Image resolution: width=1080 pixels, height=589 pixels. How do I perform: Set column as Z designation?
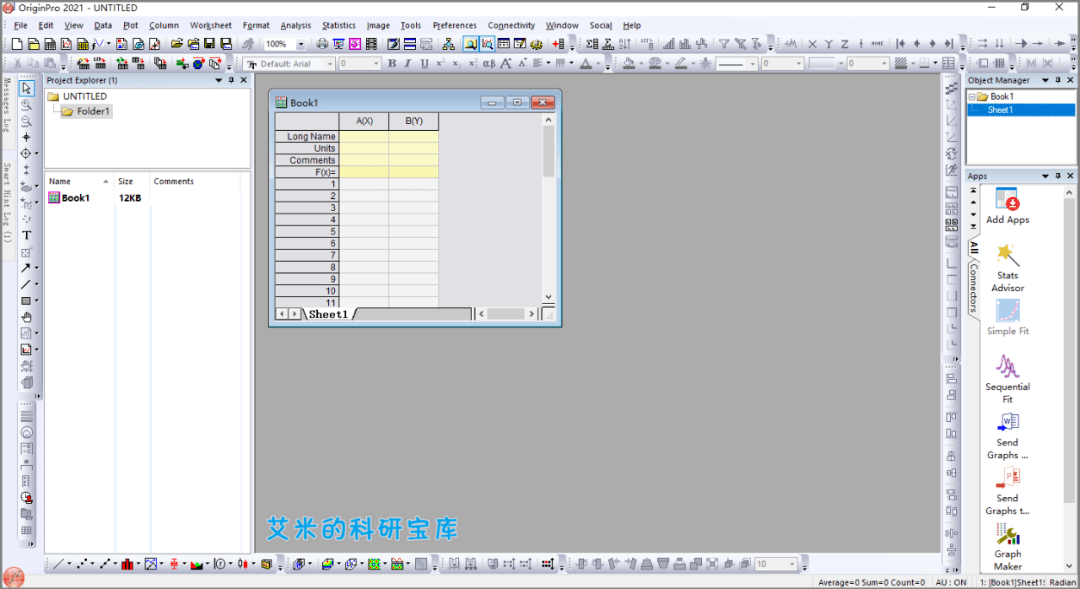(844, 44)
